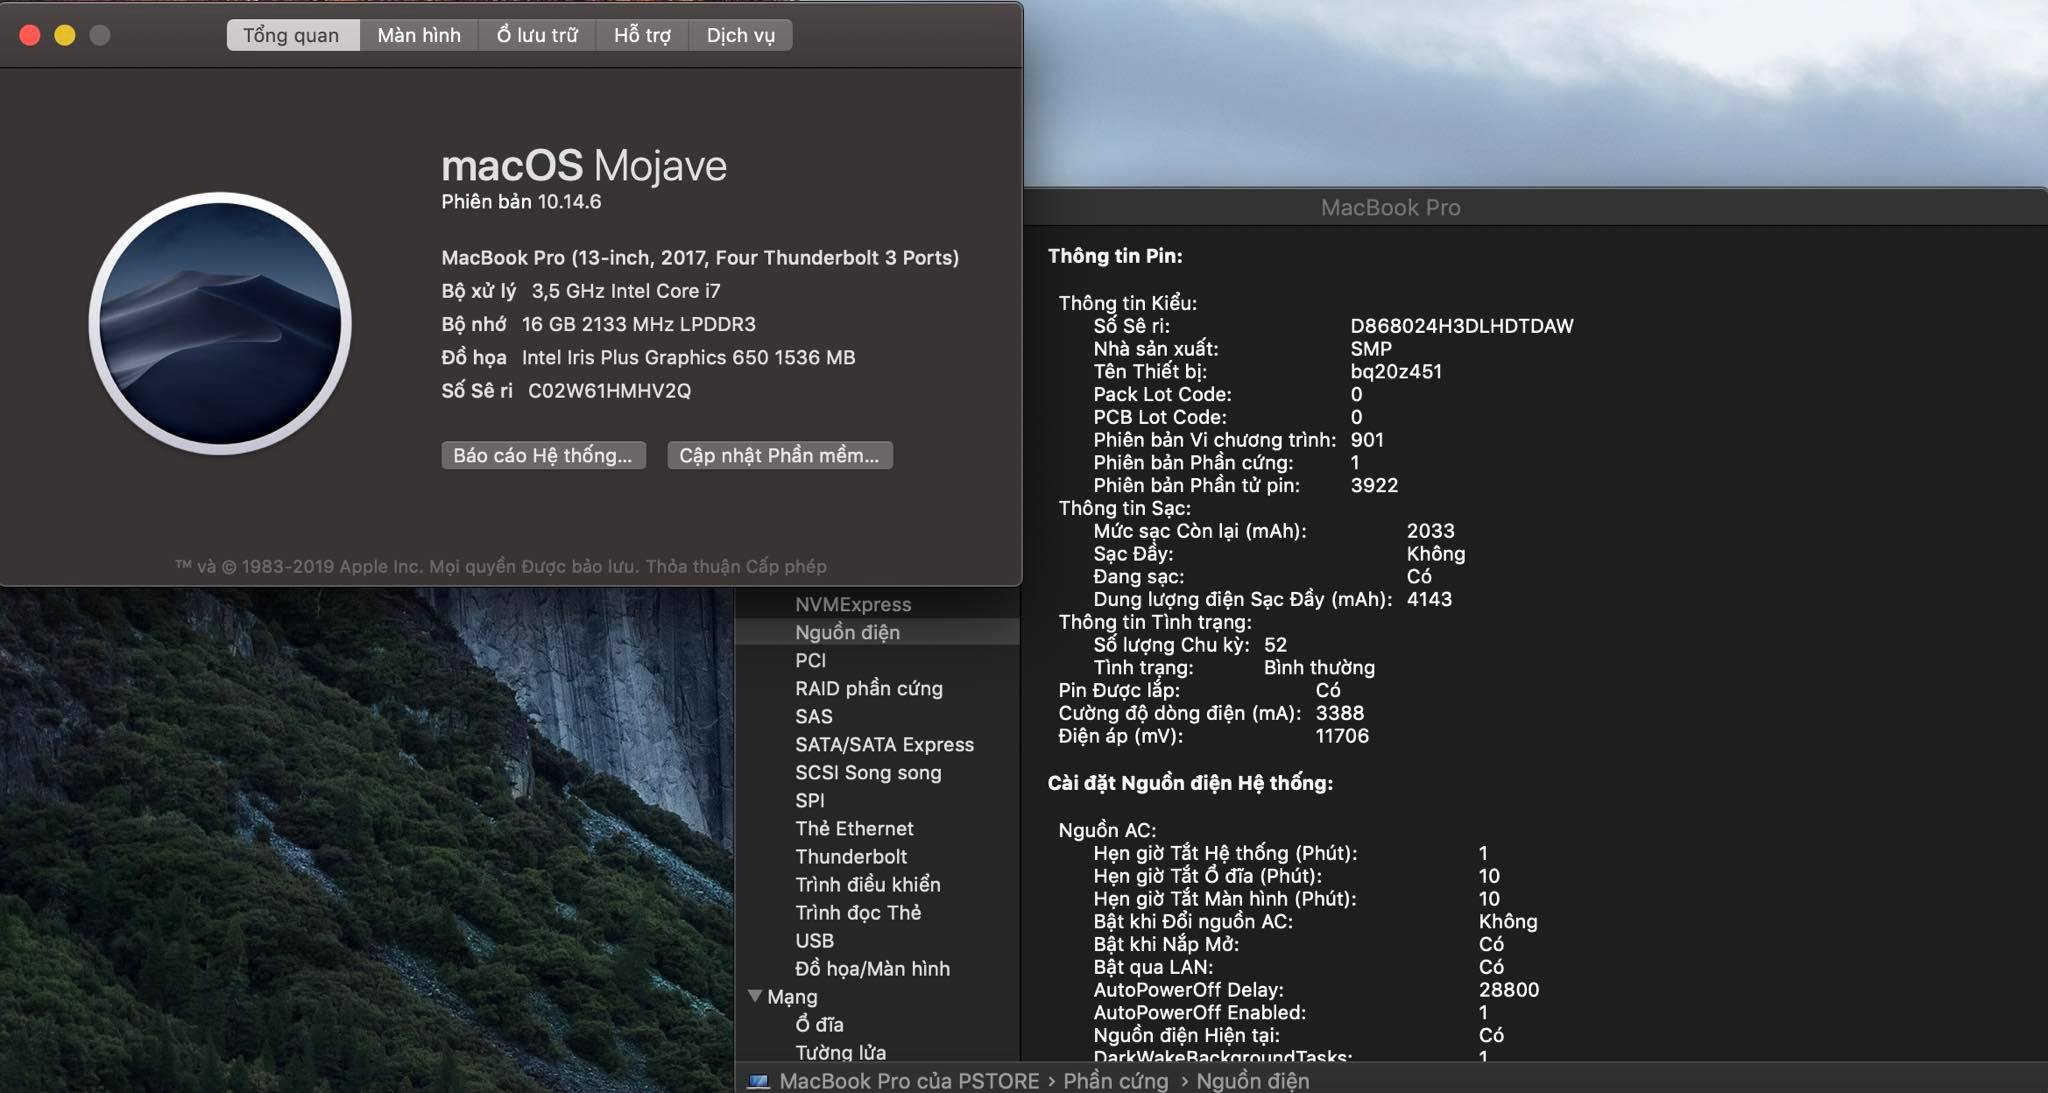The height and width of the screenshot is (1093, 2048).
Task: Open the Dịch vụ tab
Action: 740,35
